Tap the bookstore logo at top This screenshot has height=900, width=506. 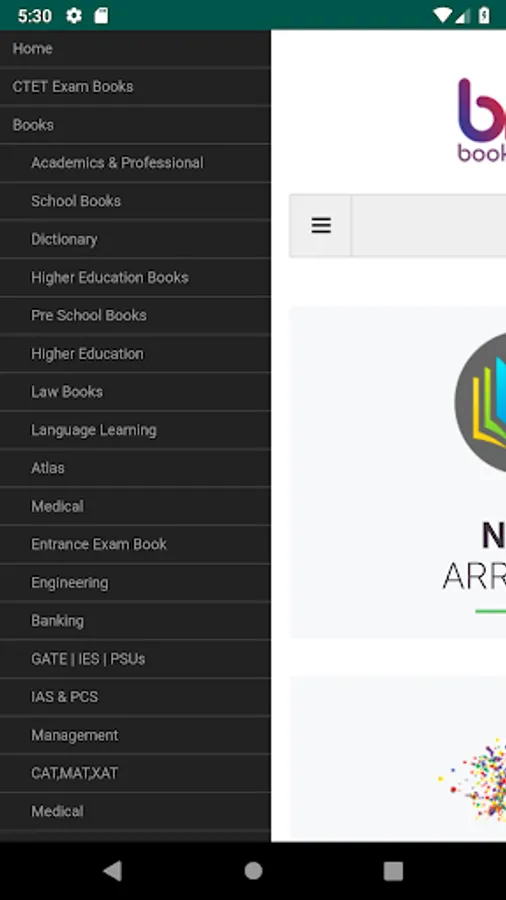481,120
